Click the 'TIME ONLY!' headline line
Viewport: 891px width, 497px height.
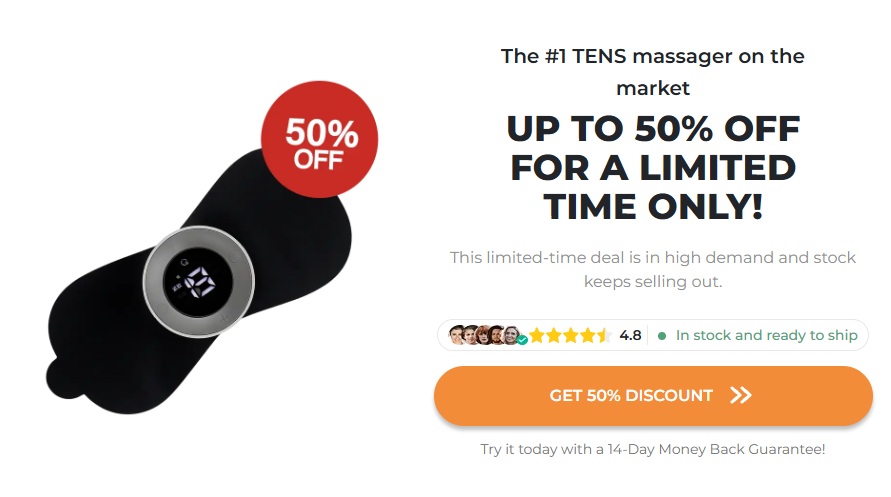point(652,205)
